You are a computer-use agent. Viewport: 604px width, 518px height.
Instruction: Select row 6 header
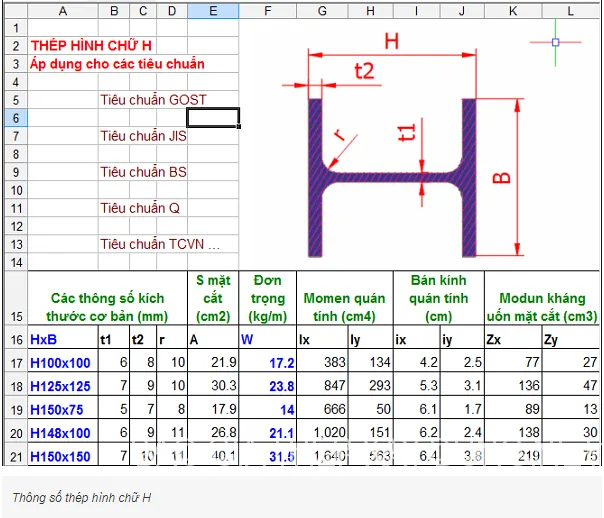pyautogui.click(x=14, y=118)
